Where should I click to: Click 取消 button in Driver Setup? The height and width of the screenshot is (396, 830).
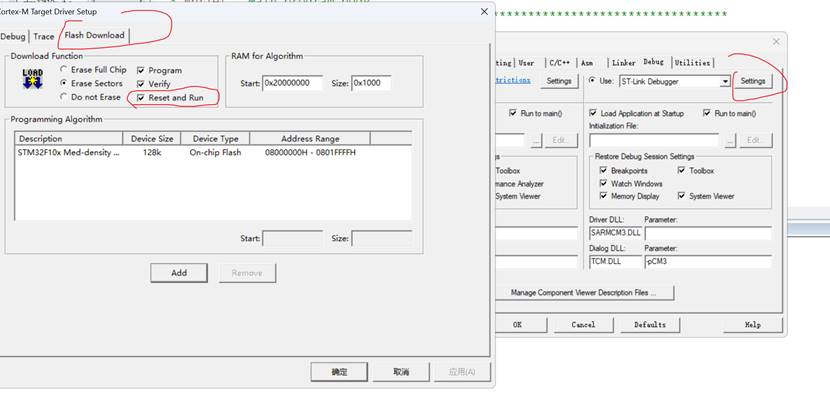pyautogui.click(x=402, y=372)
